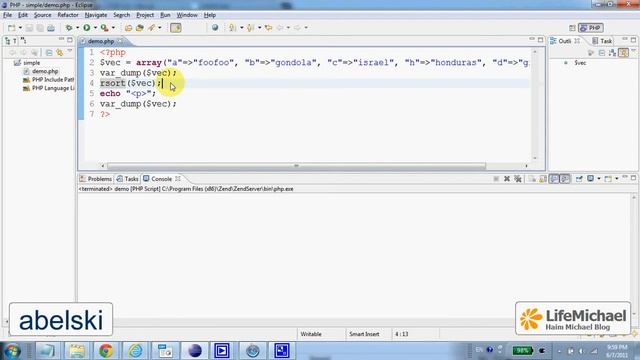Select the demo.php editor tab
Screen dimensions: 640x360
(x=101, y=41)
